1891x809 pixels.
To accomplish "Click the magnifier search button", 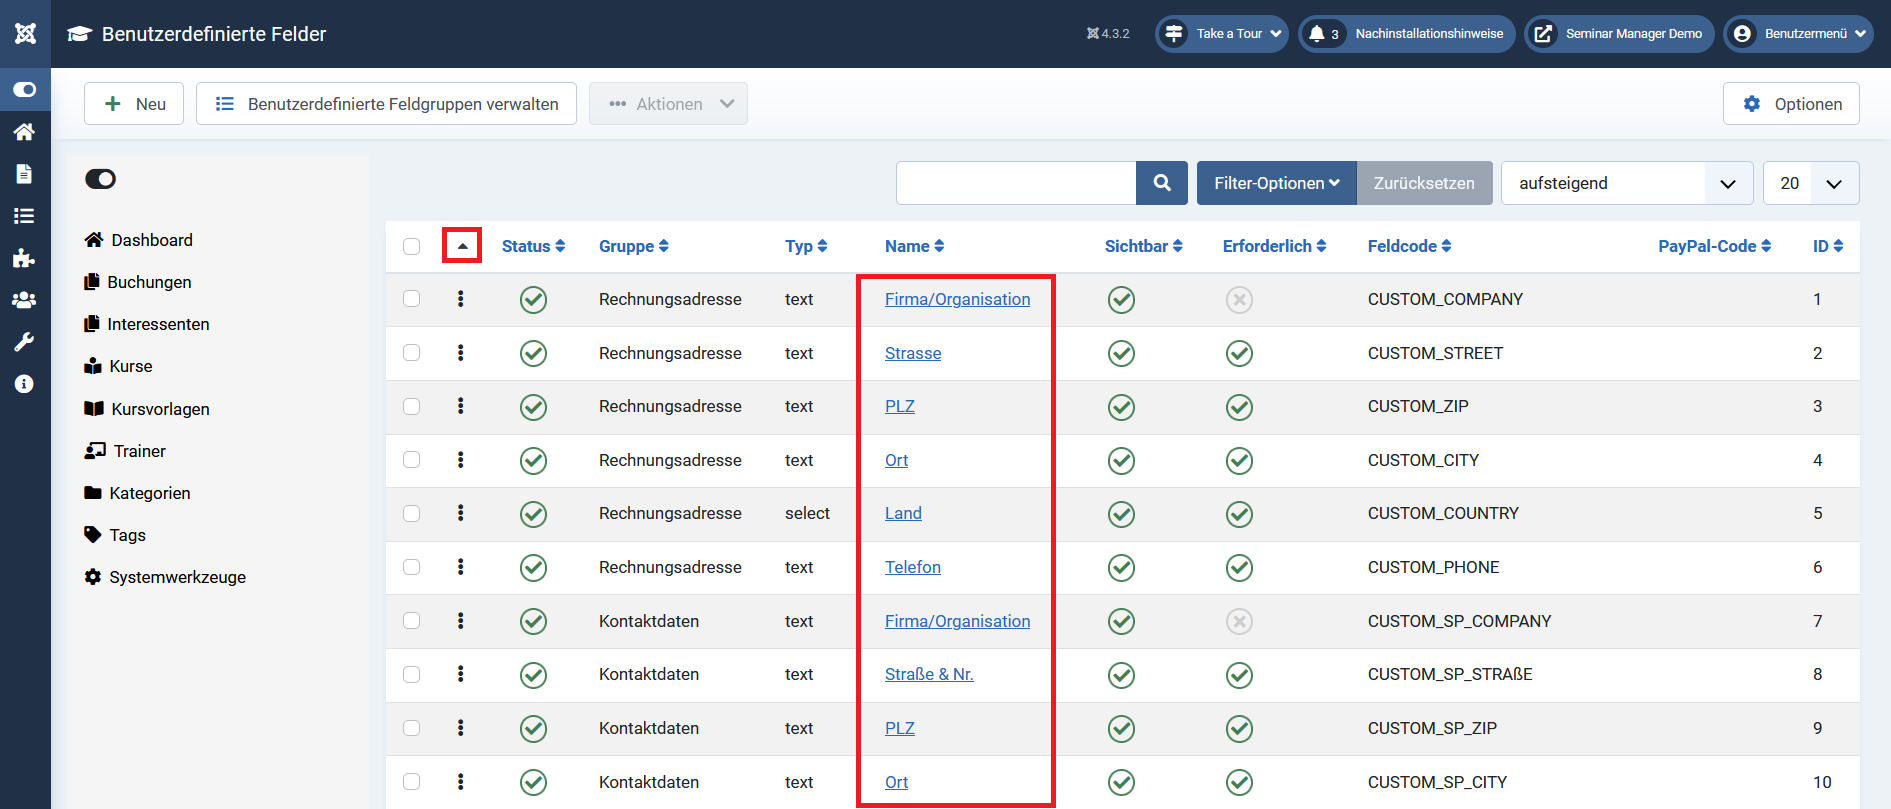I will point(1161,183).
